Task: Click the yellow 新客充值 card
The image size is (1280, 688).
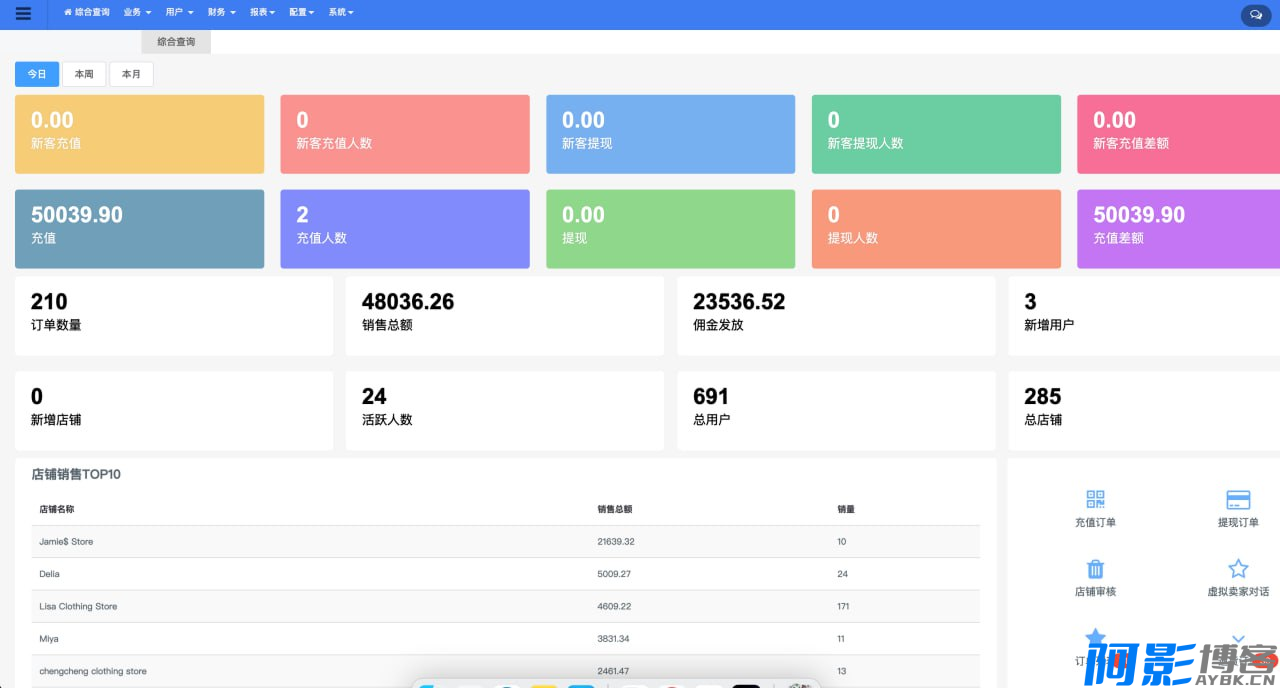Action: click(139, 134)
